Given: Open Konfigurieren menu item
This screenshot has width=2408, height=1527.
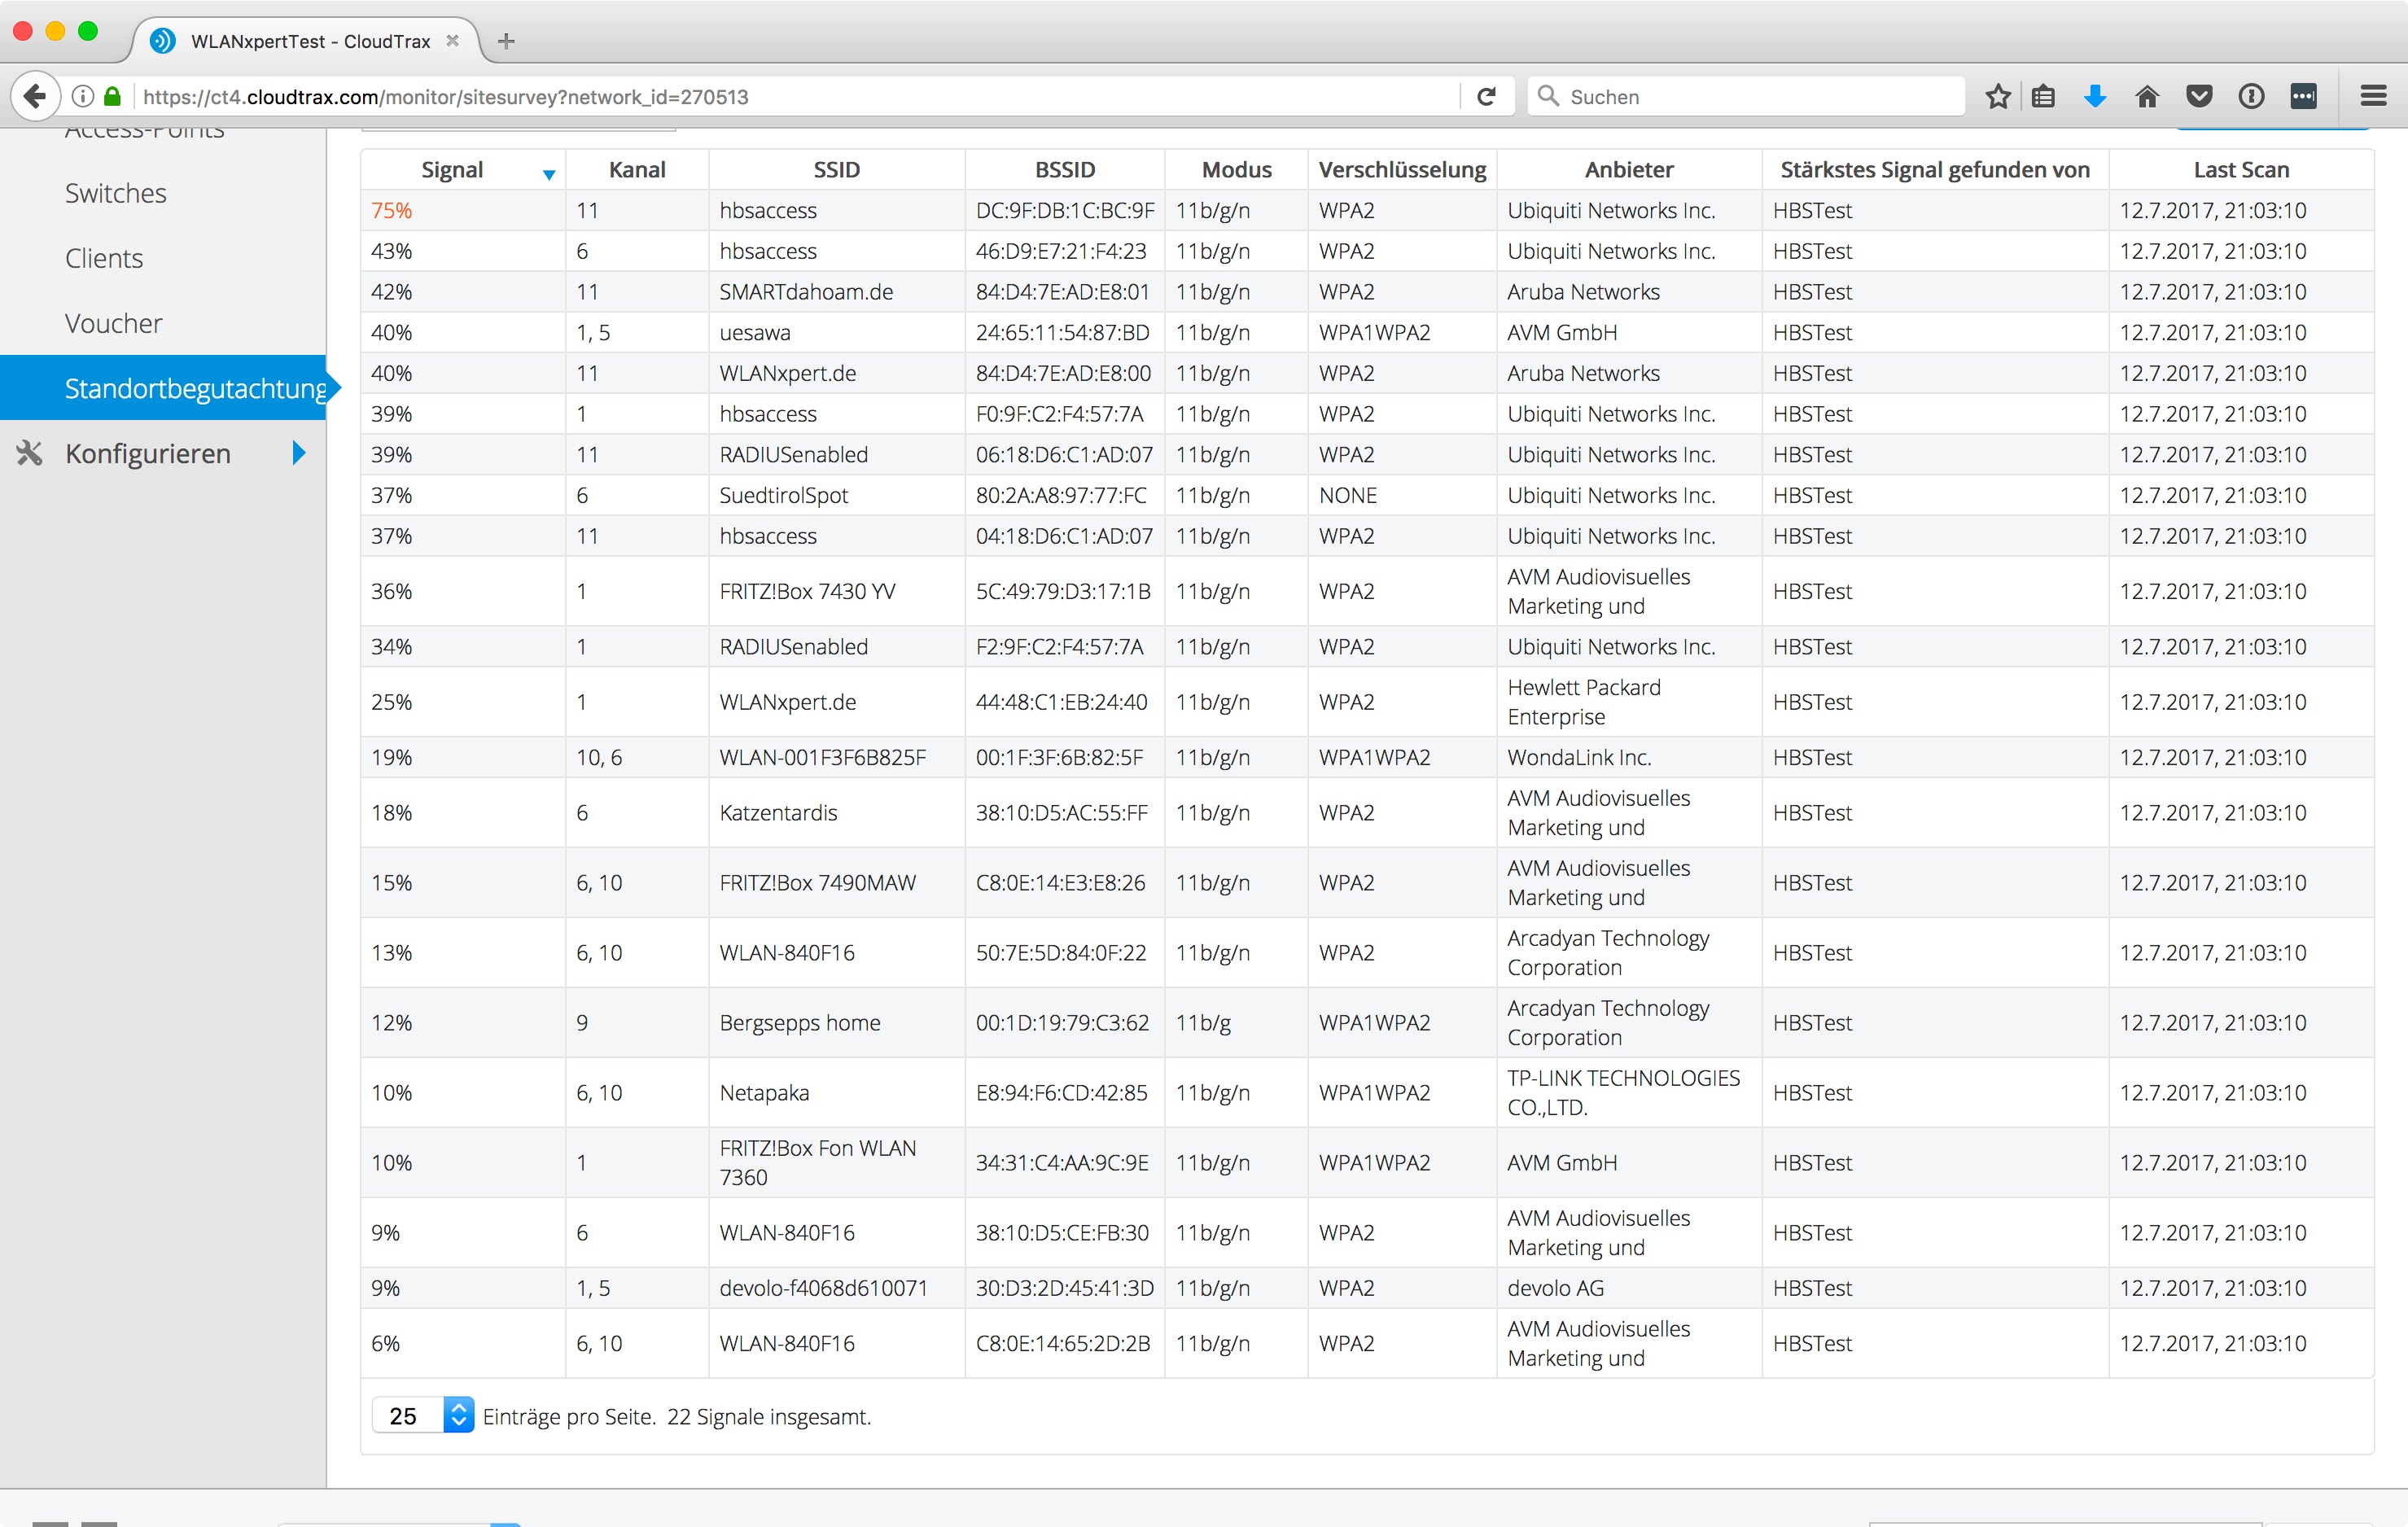Looking at the screenshot, I should click(148, 453).
